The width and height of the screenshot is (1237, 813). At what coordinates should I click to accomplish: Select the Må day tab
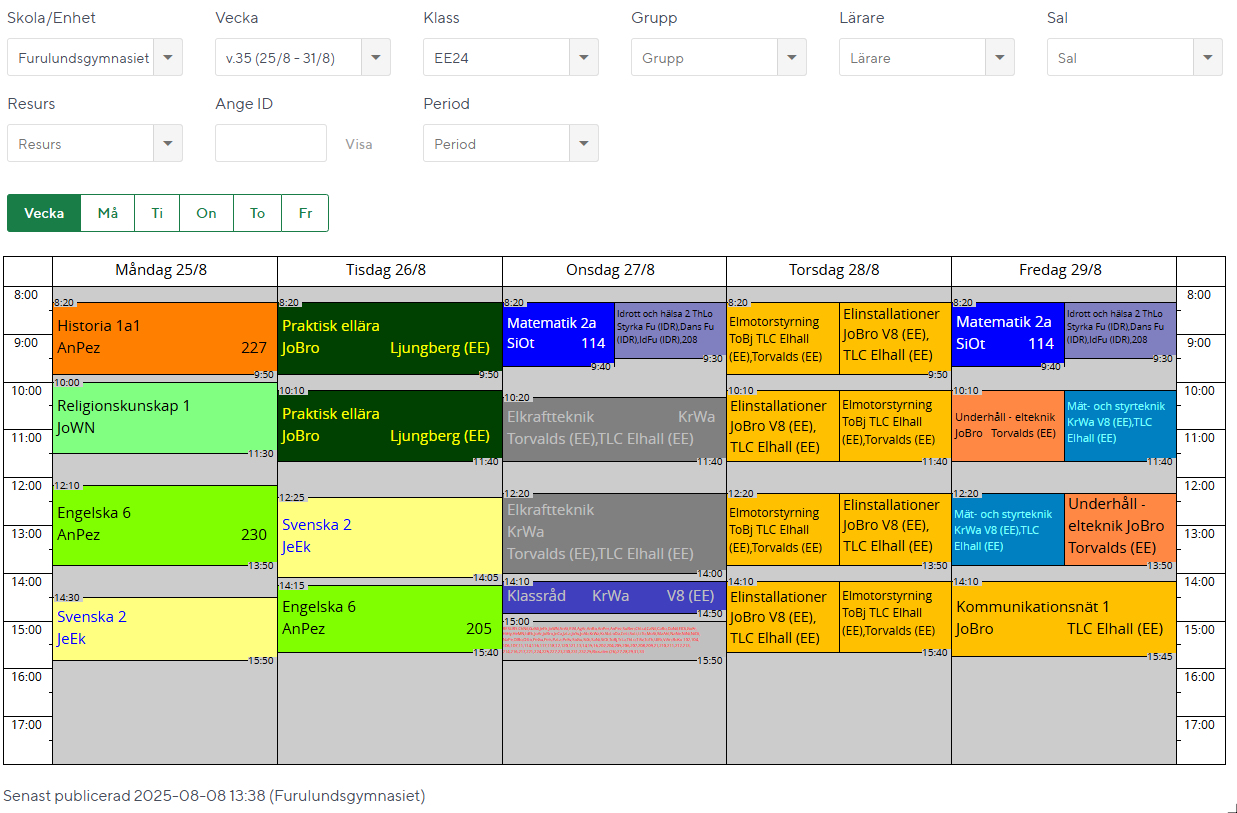(108, 213)
